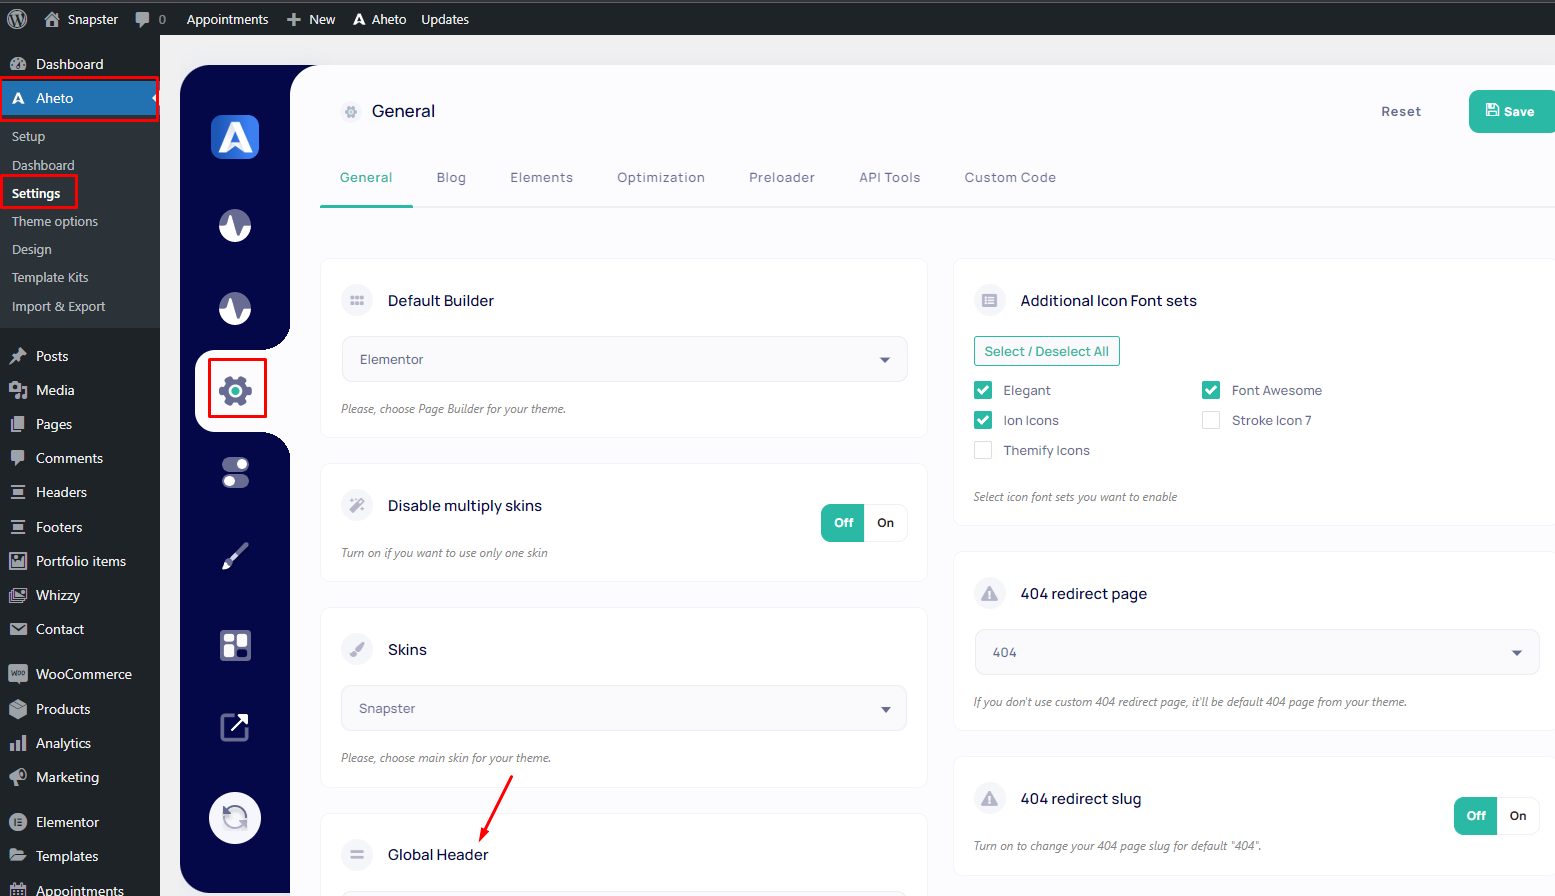Open the Design submenu item
The width and height of the screenshot is (1555, 896).
tap(31, 250)
